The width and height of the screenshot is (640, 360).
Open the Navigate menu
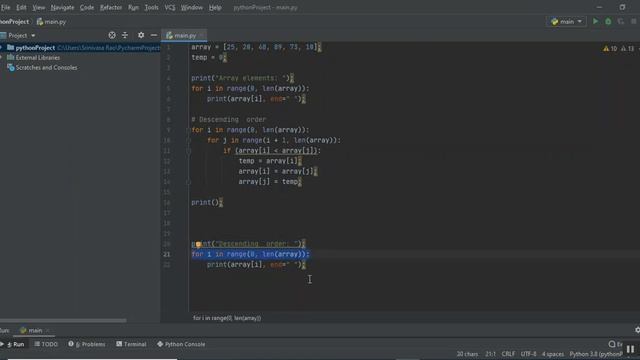(62, 7)
